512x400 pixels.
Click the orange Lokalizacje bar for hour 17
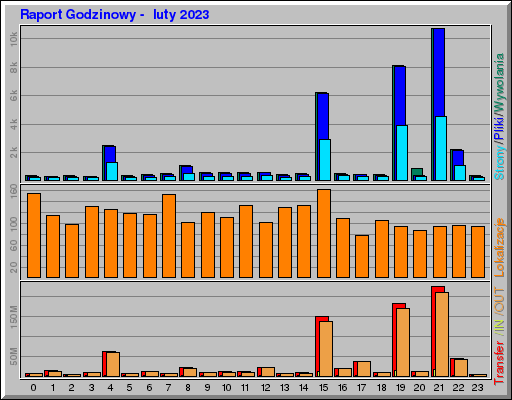tap(362, 256)
